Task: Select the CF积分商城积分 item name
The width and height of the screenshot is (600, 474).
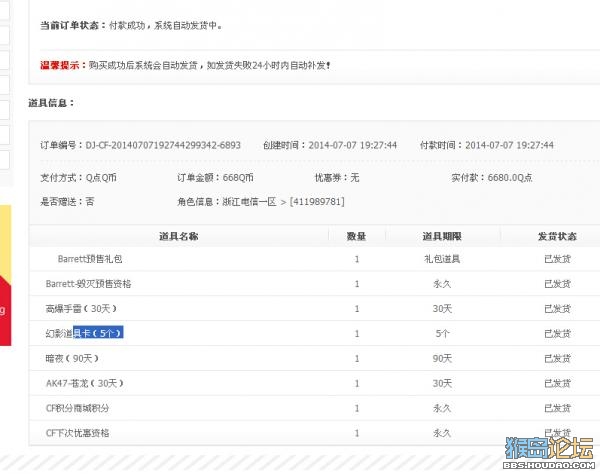Action: (x=77, y=408)
